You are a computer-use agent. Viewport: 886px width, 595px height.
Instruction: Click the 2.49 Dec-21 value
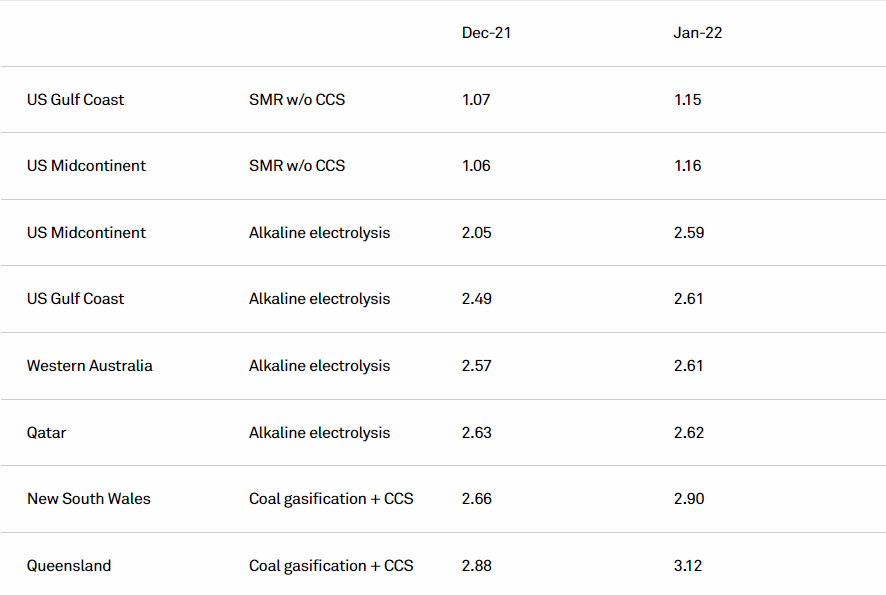point(477,299)
